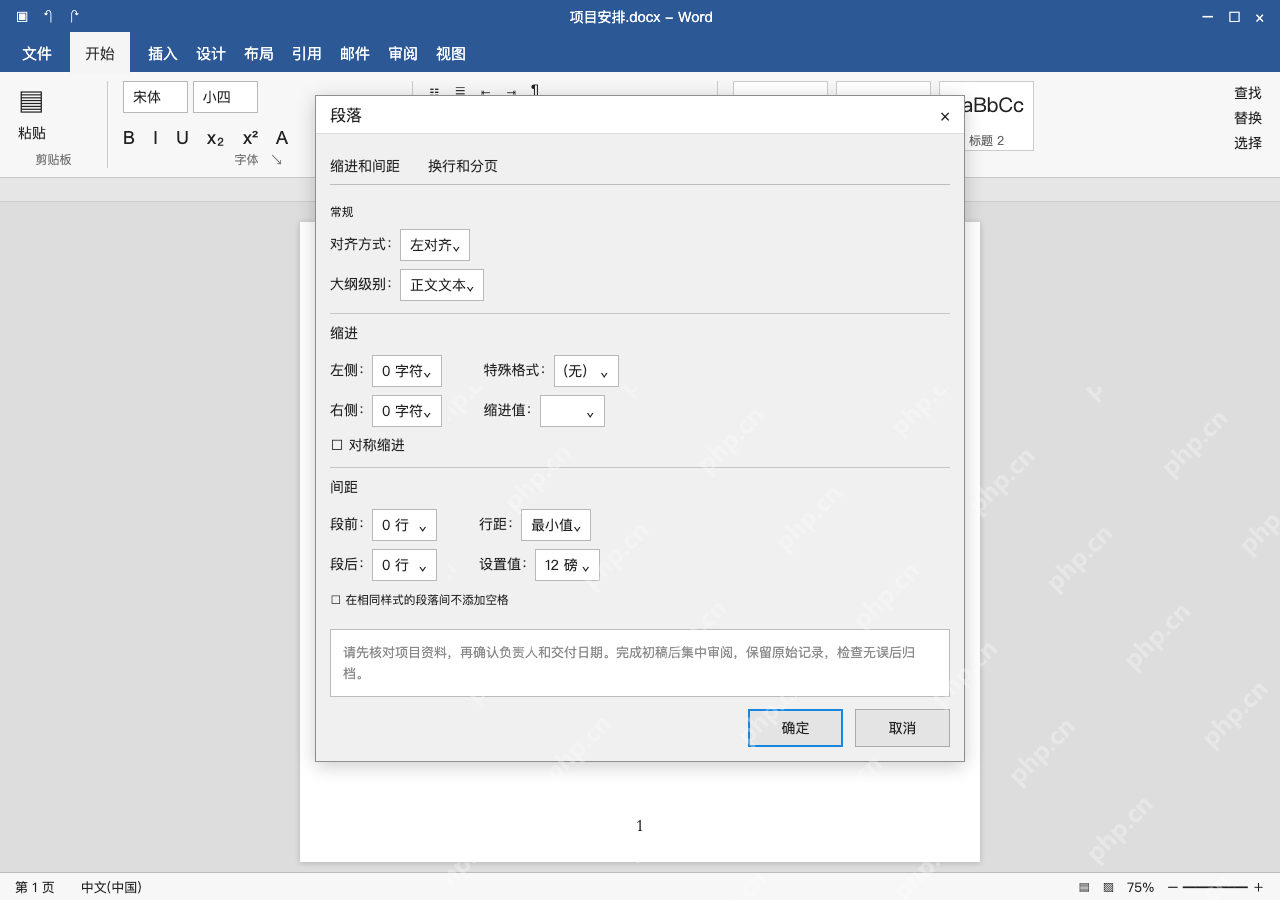Viewport: 1280px width, 900px height.
Task: Zoom in with the plus icon
Action: [1258, 887]
